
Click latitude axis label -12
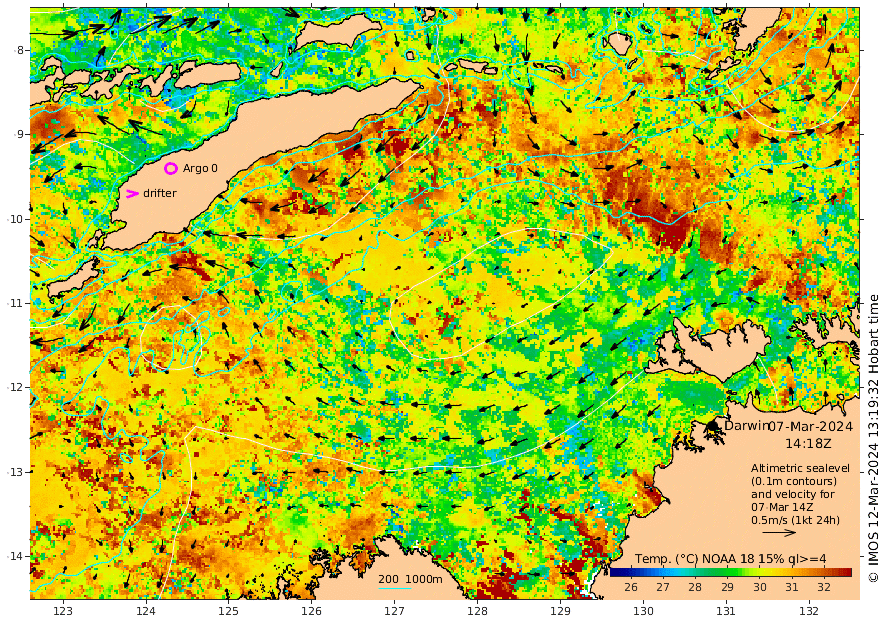pyautogui.click(x=15, y=387)
